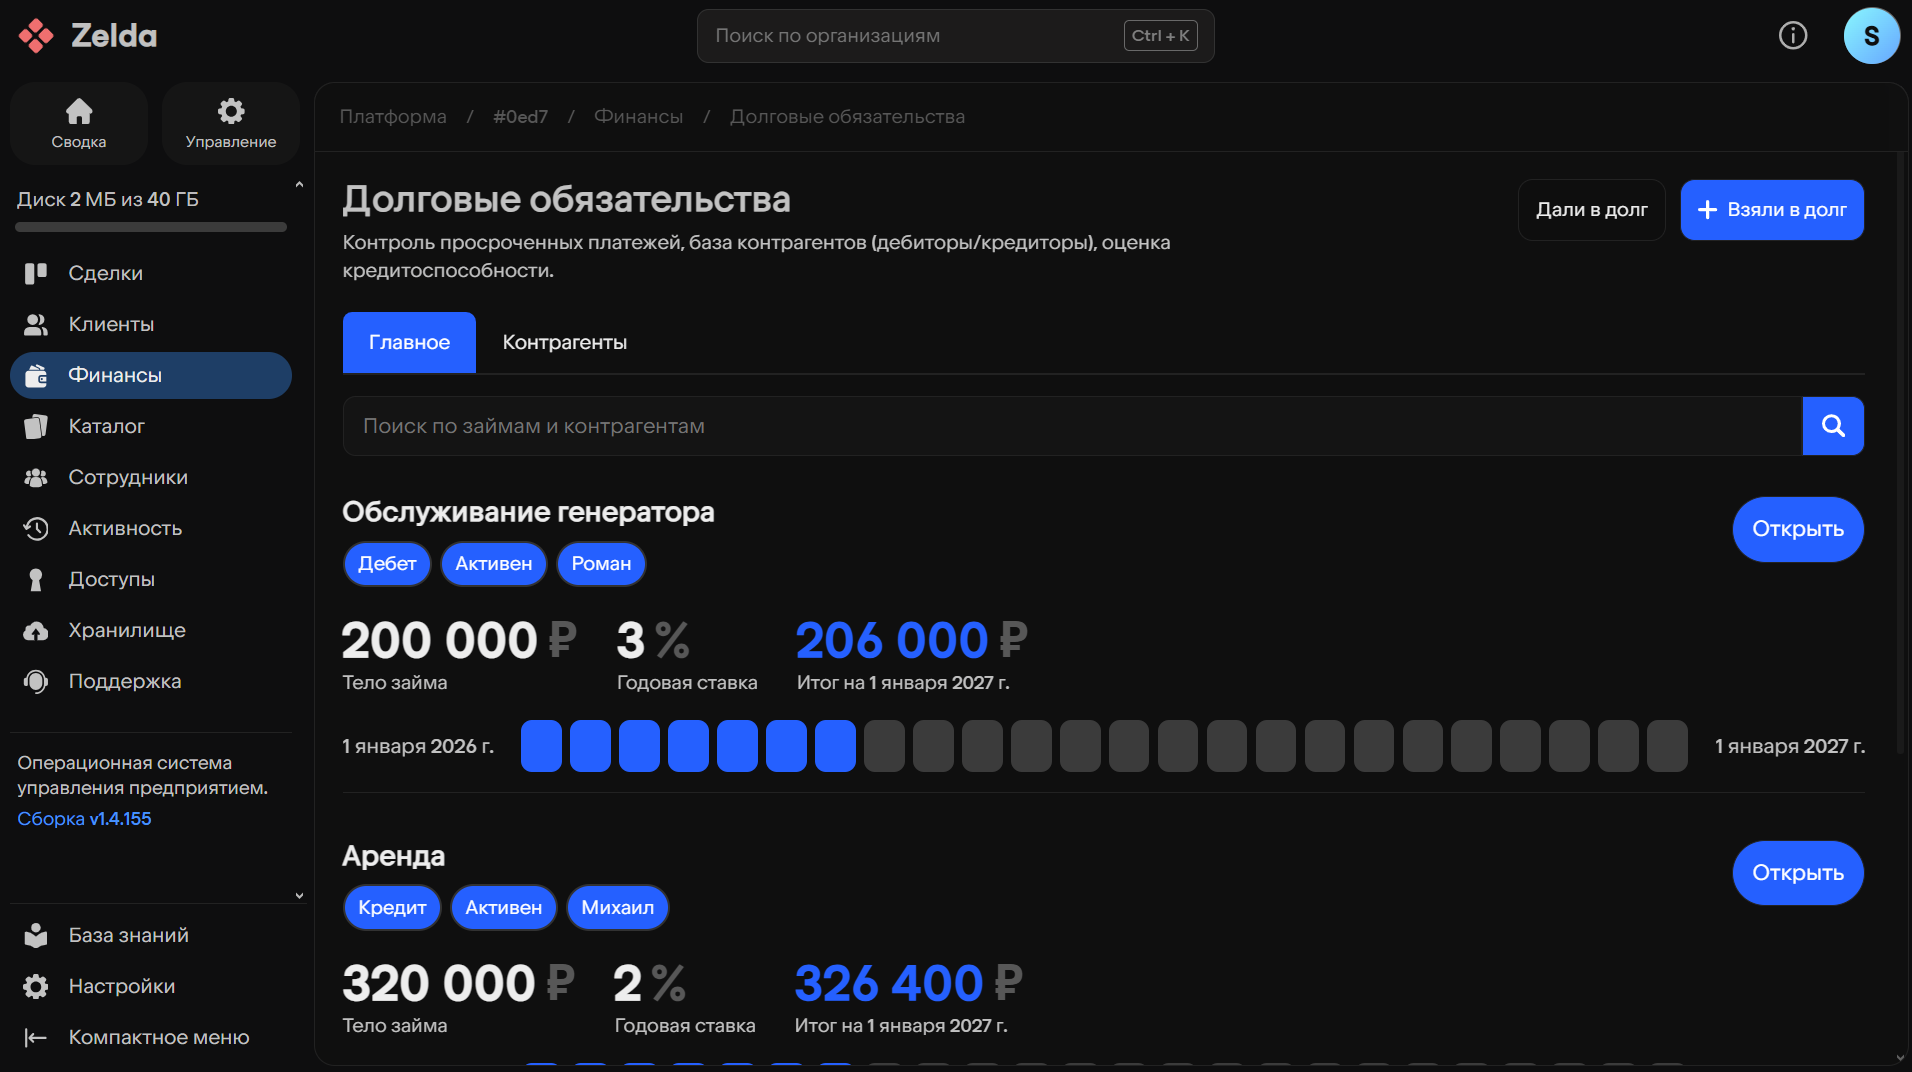Toggle Компактное меню sidebar mode
The width and height of the screenshot is (1912, 1072).
click(158, 1037)
